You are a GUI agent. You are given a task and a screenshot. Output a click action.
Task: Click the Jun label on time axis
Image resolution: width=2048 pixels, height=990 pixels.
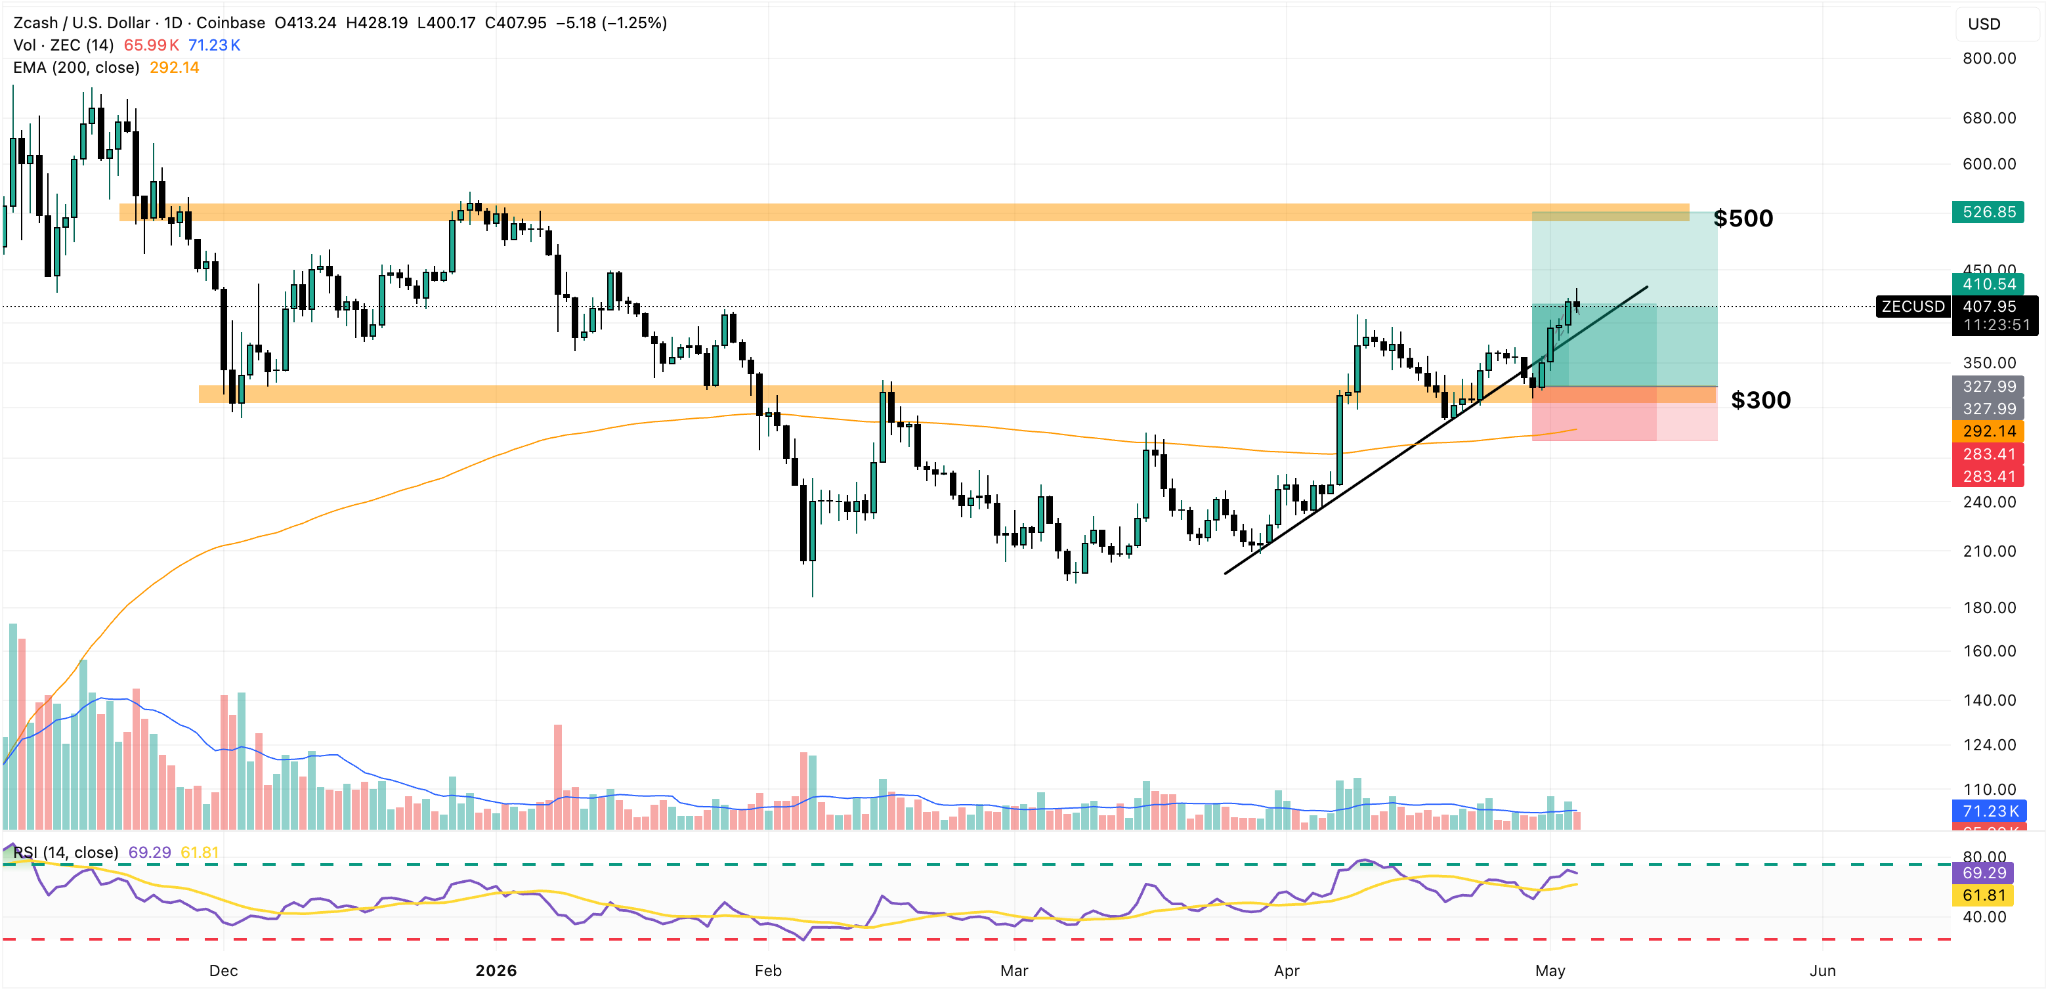click(x=1823, y=970)
